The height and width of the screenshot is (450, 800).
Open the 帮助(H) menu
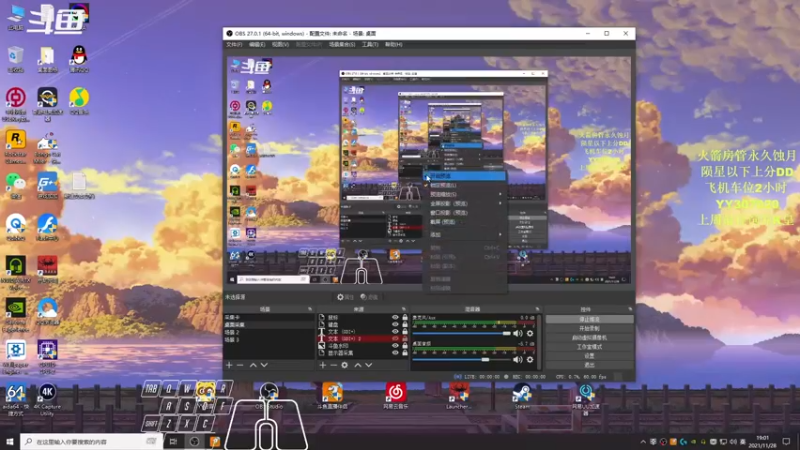[394, 45]
